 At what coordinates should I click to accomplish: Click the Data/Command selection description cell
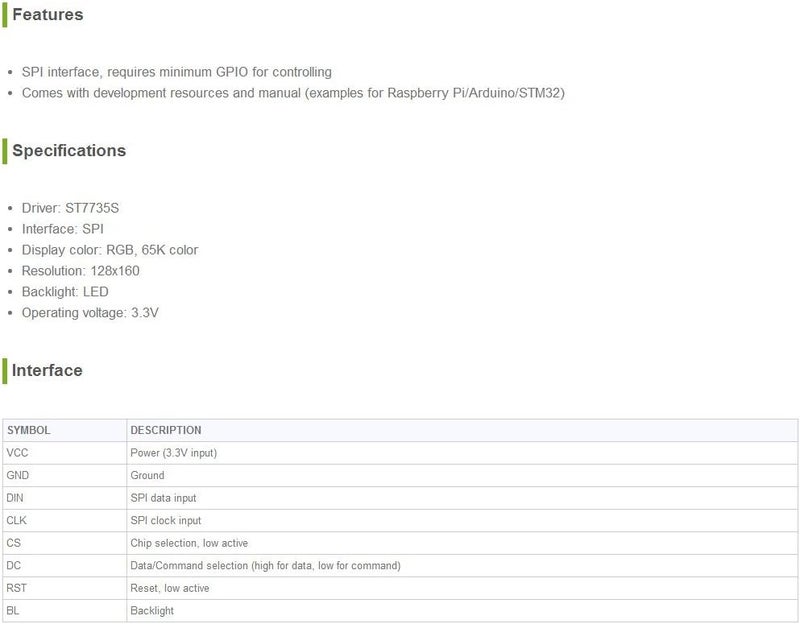[265, 566]
